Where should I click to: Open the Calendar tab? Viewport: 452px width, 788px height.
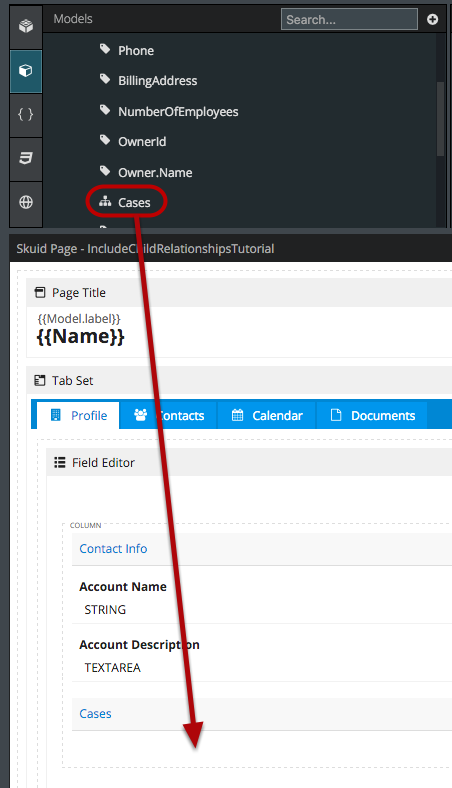click(266, 415)
